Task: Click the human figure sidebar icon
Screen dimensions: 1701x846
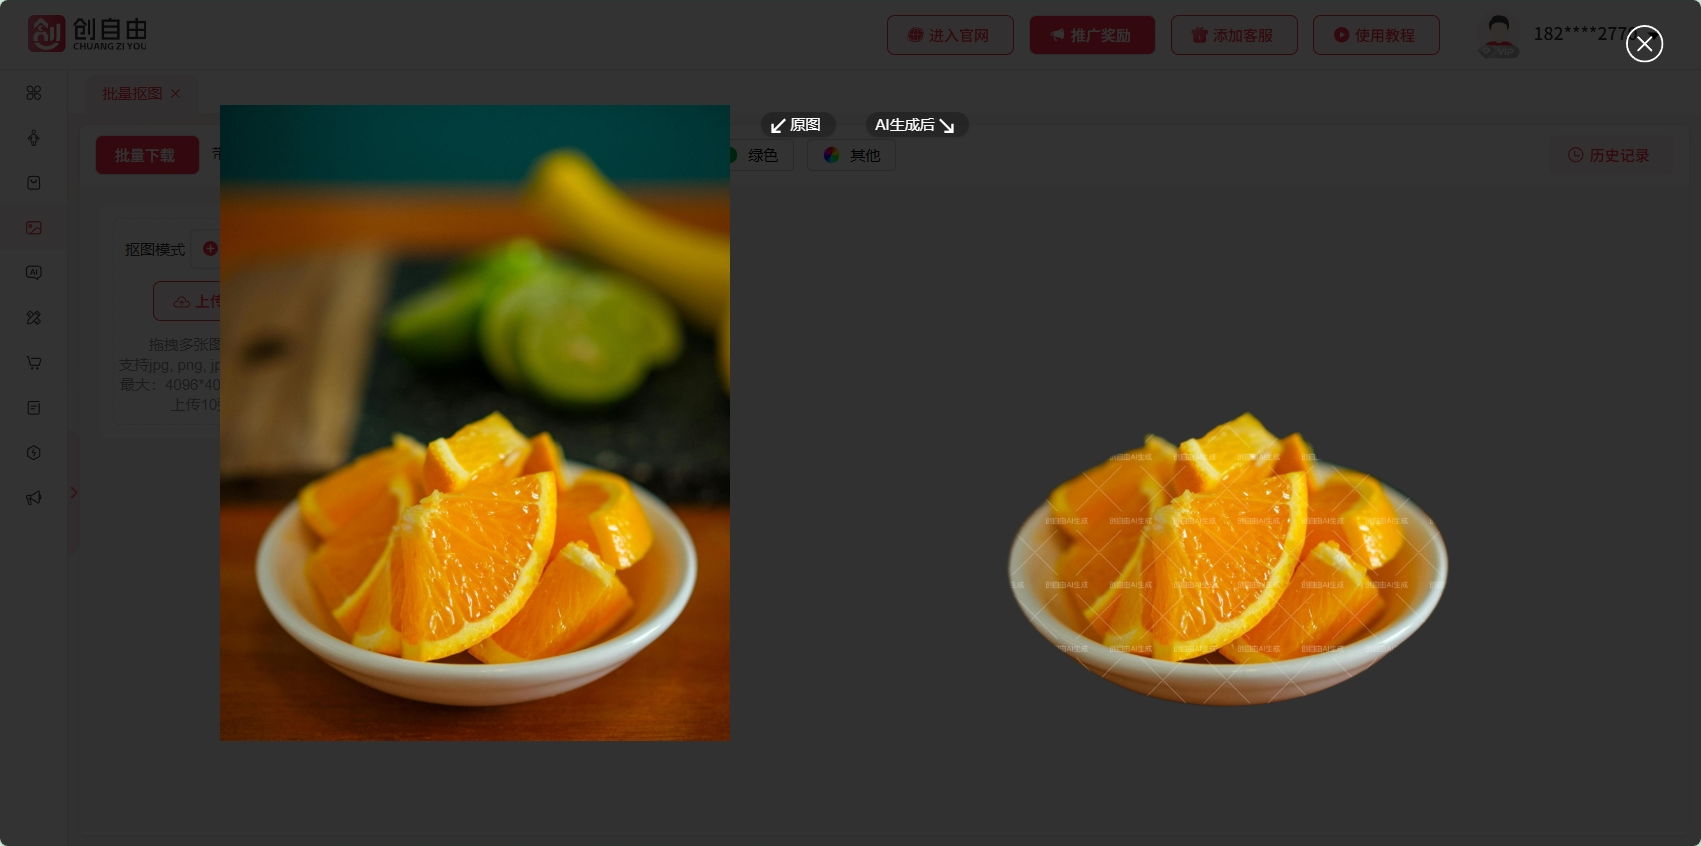Action: tap(34, 138)
